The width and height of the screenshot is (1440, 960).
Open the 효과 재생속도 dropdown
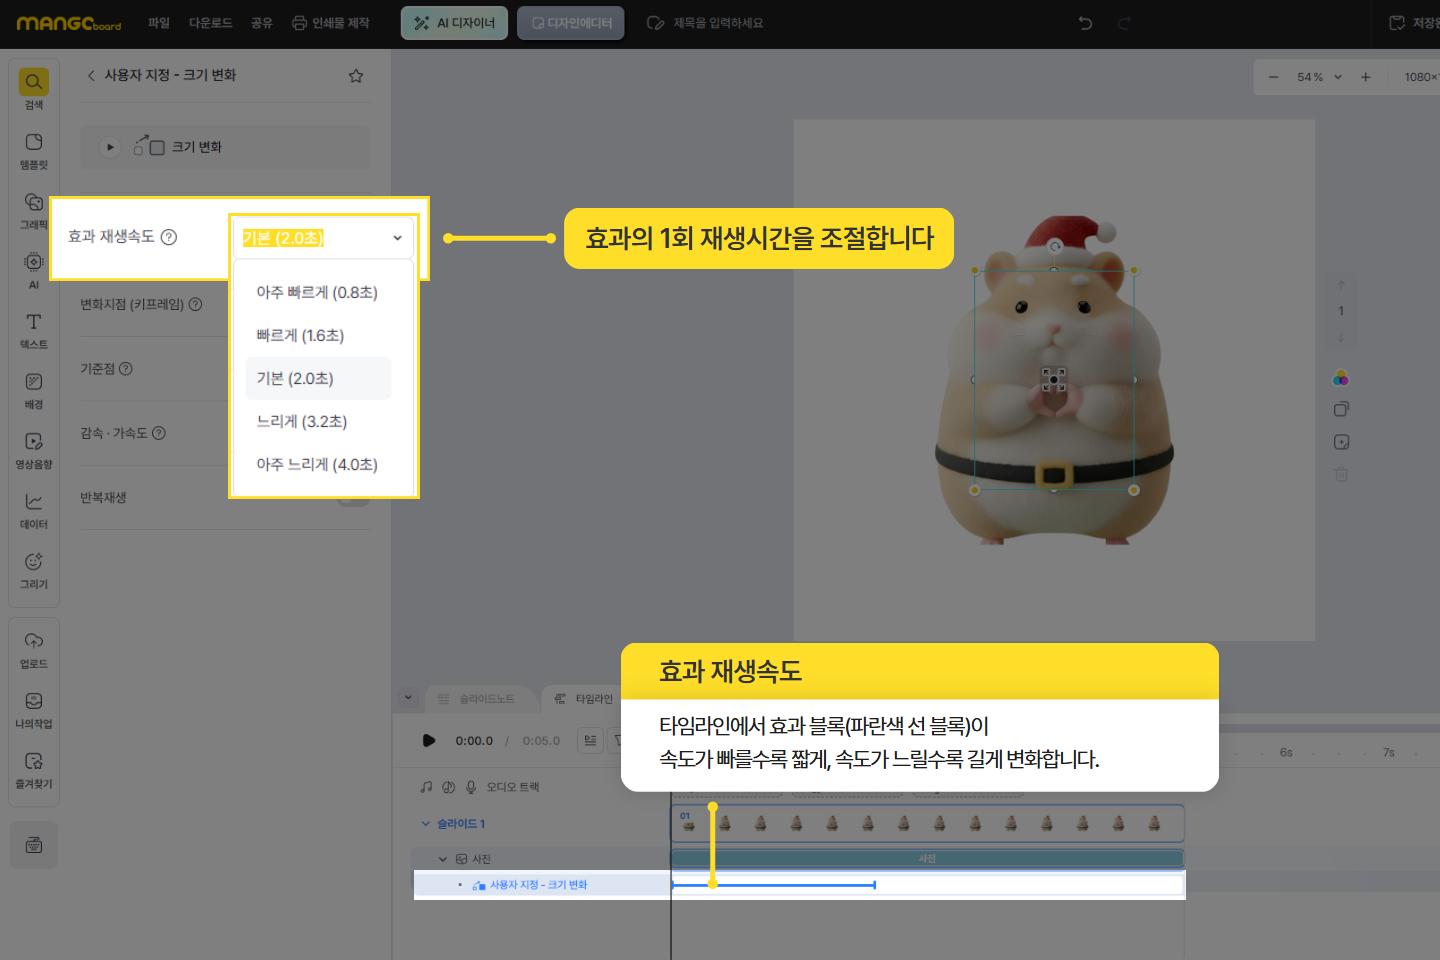pos(322,238)
